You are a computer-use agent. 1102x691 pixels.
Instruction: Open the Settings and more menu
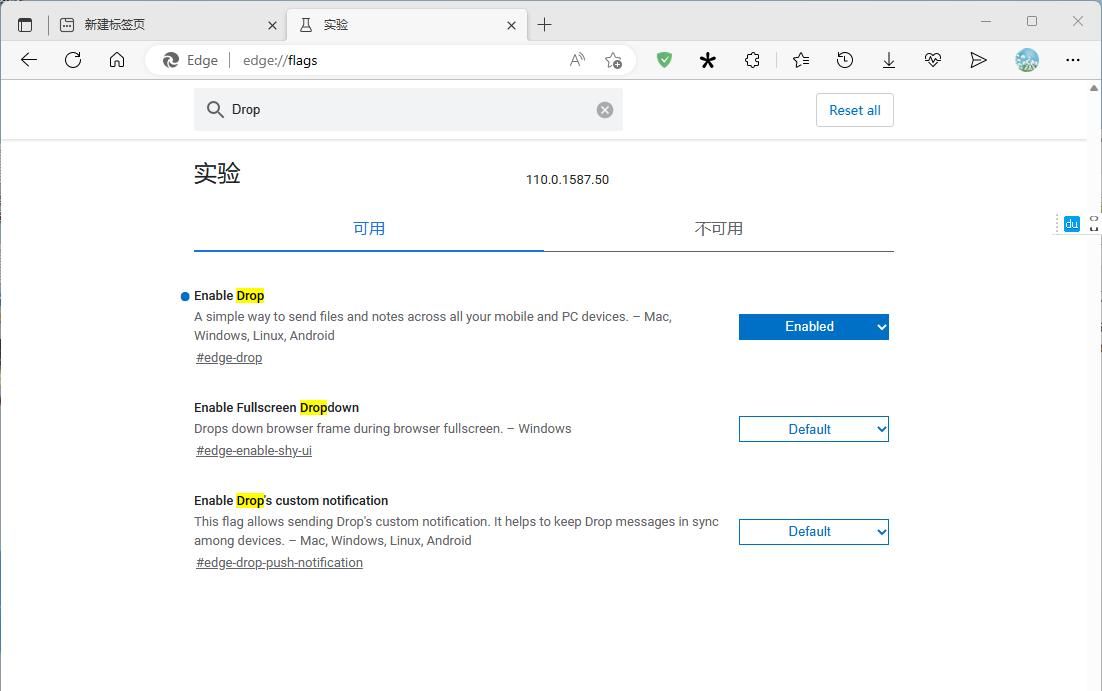click(1072, 60)
